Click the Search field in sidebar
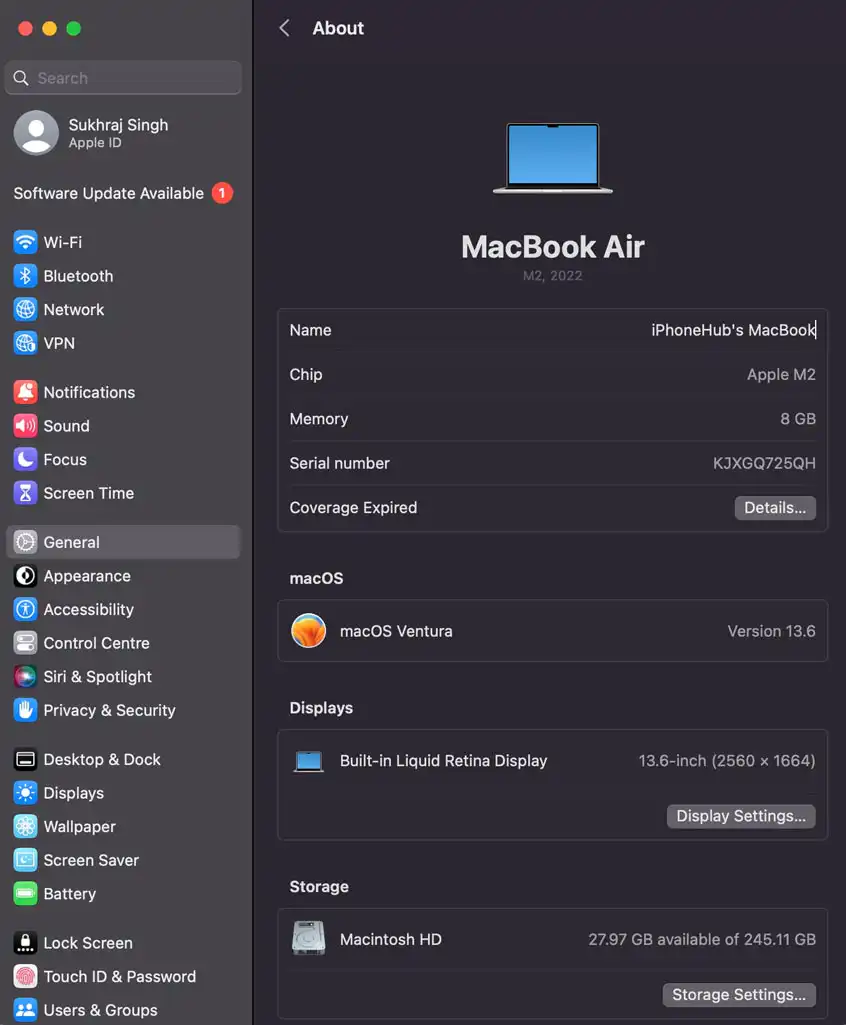846x1025 pixels. coord(124,78)
